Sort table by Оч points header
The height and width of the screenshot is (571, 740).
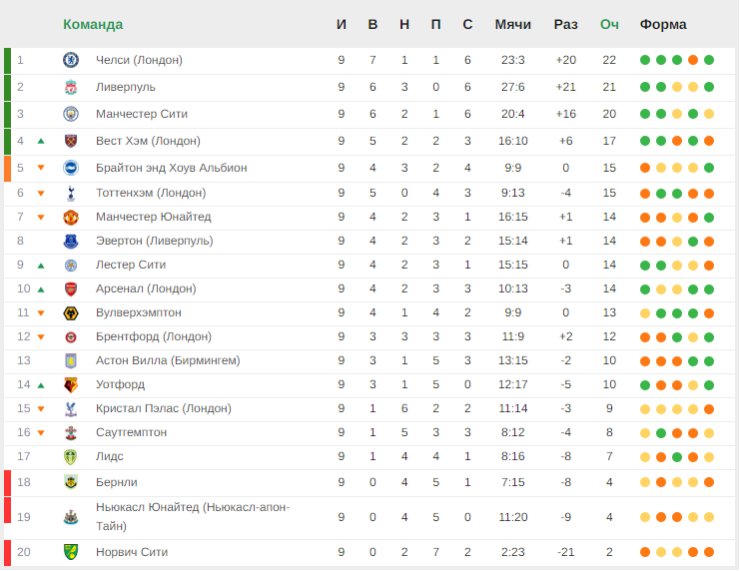point(609,24)
